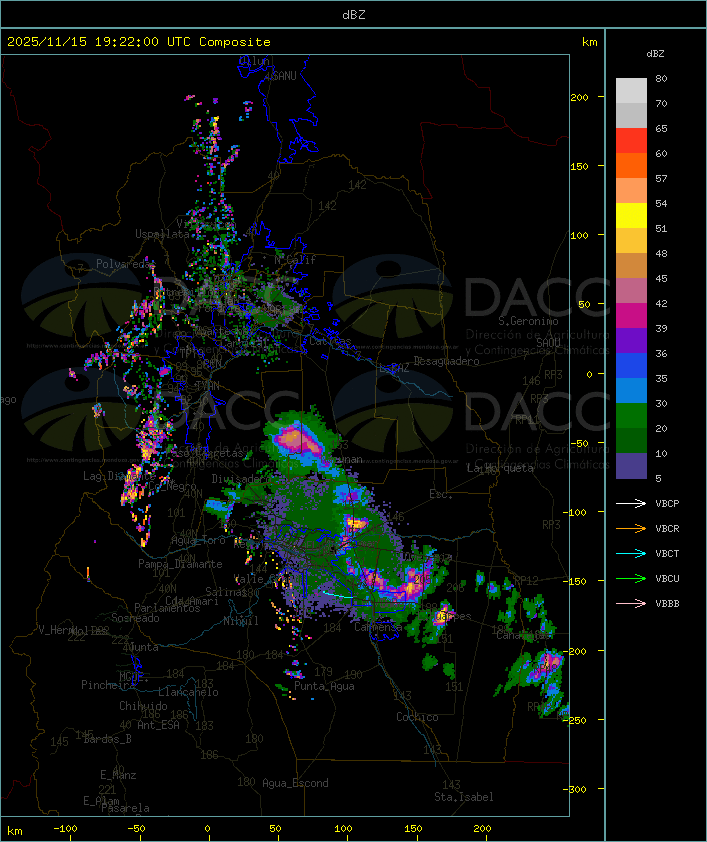
Task: Click the 'S.Geronimo' place label
Action: pos(528,321)
